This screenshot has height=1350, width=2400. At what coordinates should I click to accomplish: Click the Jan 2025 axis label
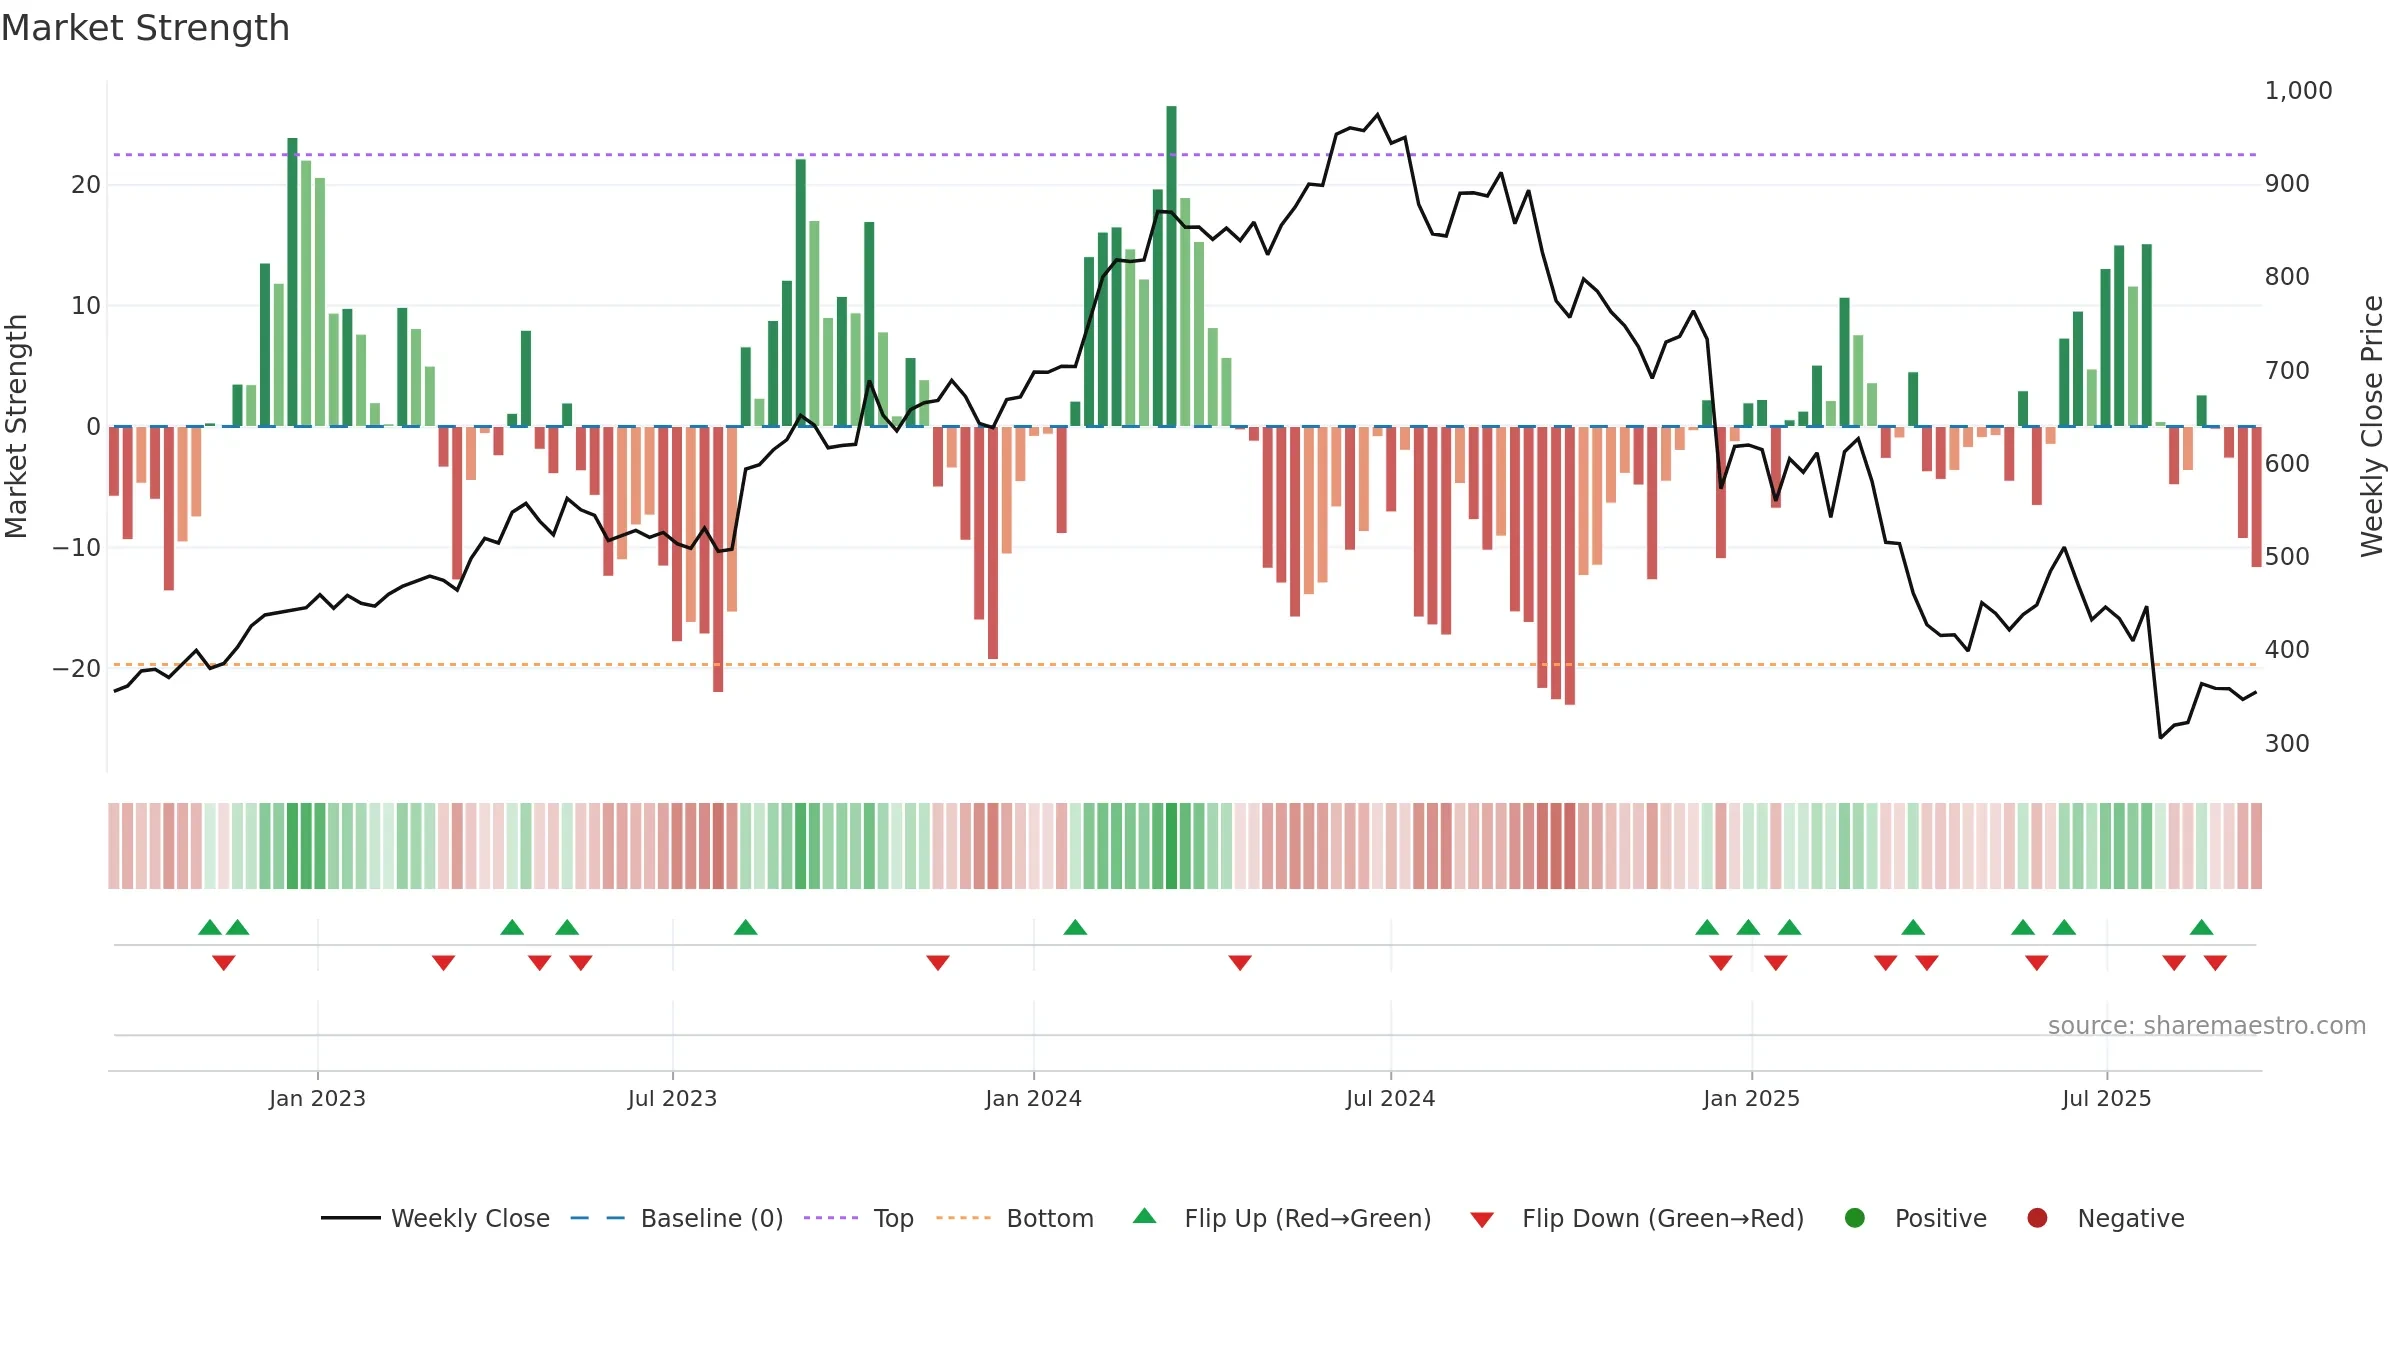[x=1751, y=1099]
